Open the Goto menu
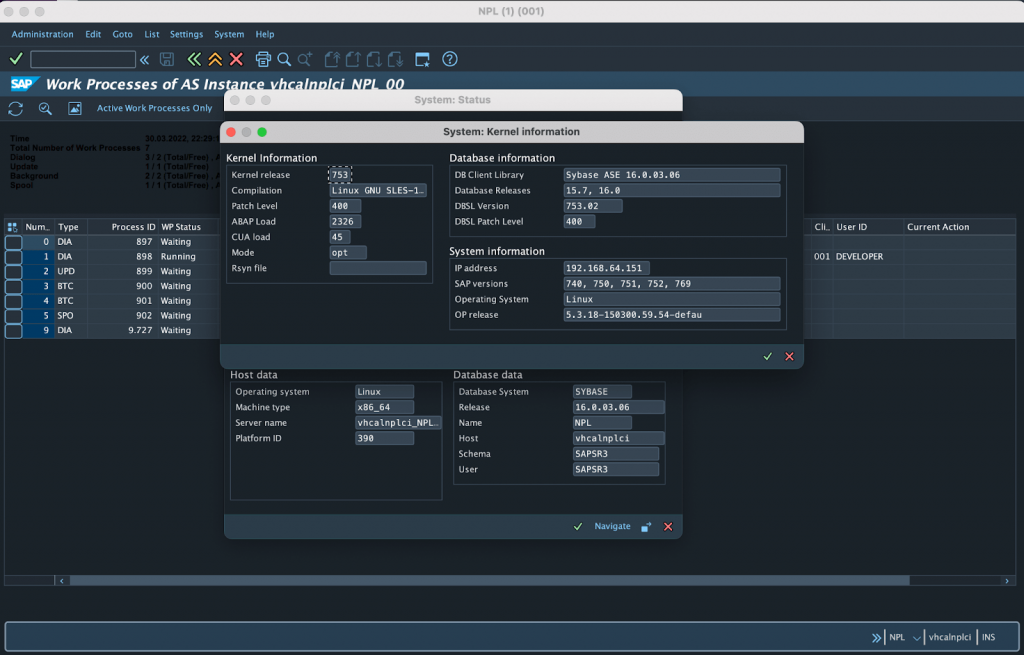The image size is (1024, 655). click(122, 34)
